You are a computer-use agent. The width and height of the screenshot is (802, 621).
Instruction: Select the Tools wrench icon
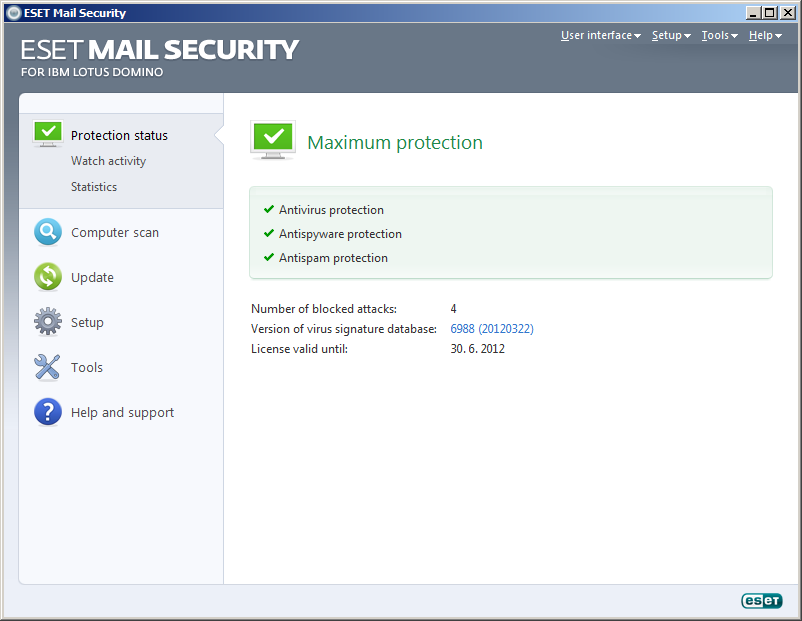(47, 367)
